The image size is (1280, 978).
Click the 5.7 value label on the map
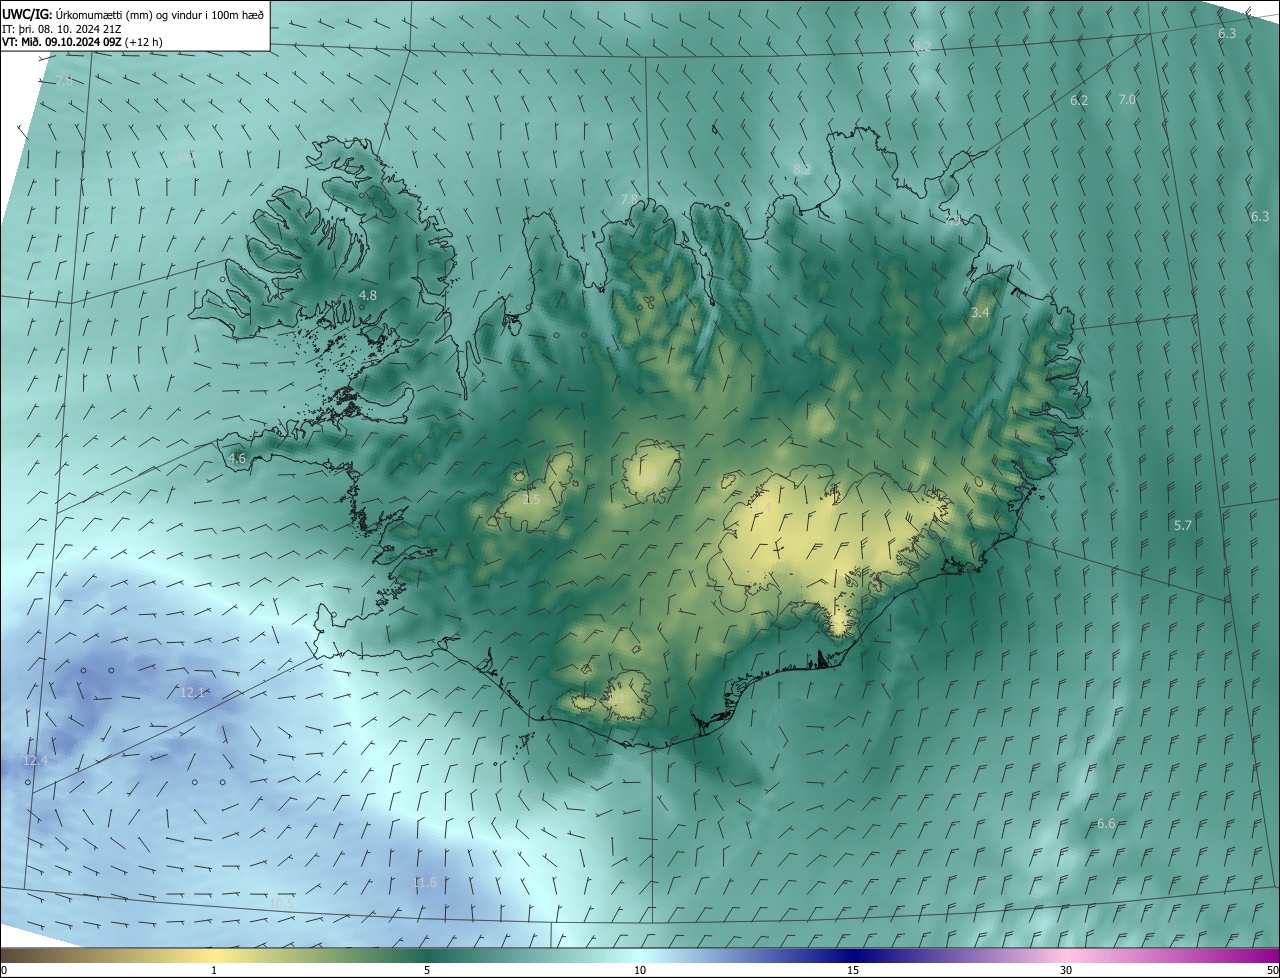pos(1183,525)
